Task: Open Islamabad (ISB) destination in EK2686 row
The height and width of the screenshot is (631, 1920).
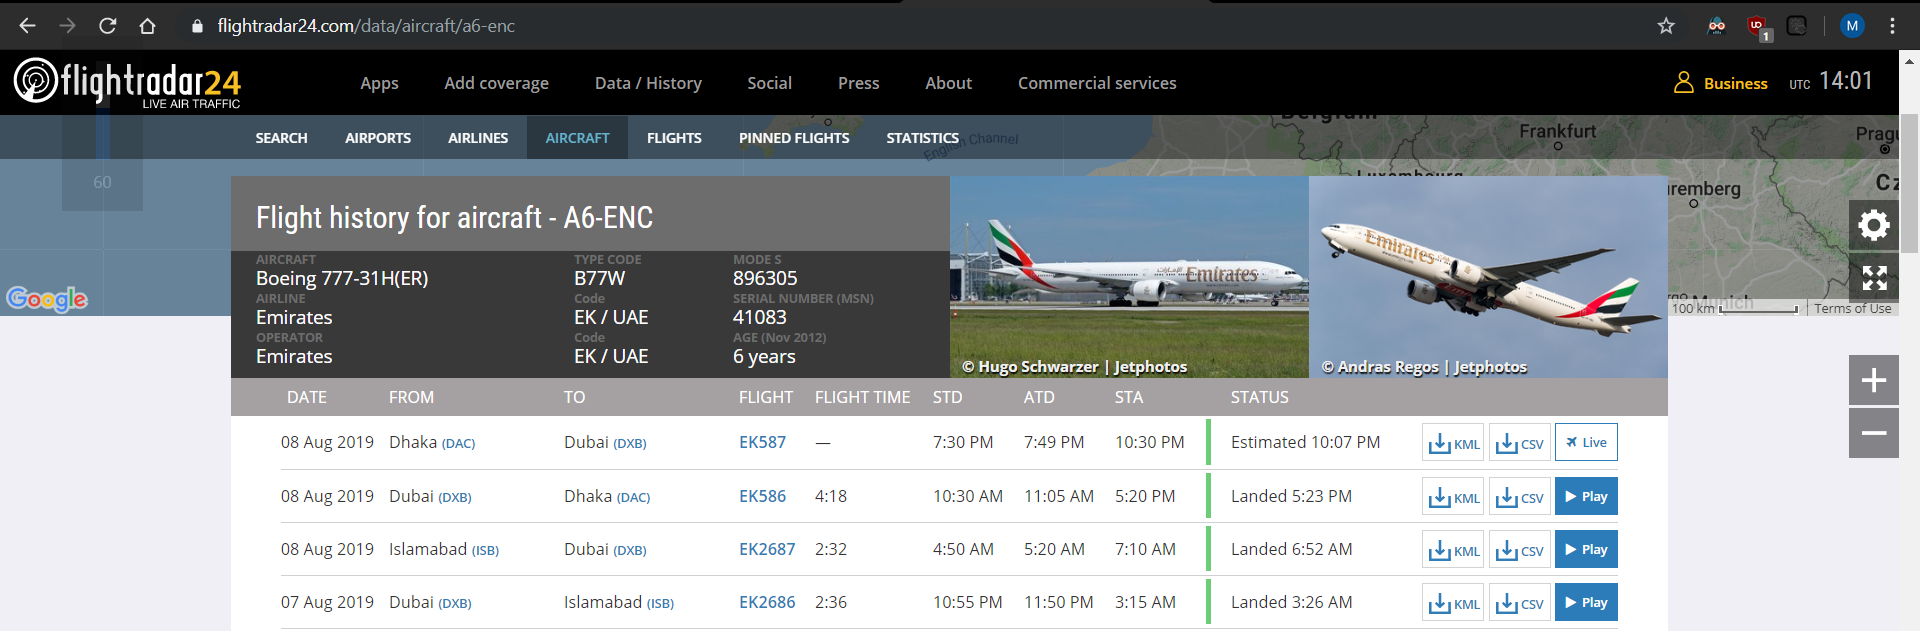Action: click(x=619, y=603)
